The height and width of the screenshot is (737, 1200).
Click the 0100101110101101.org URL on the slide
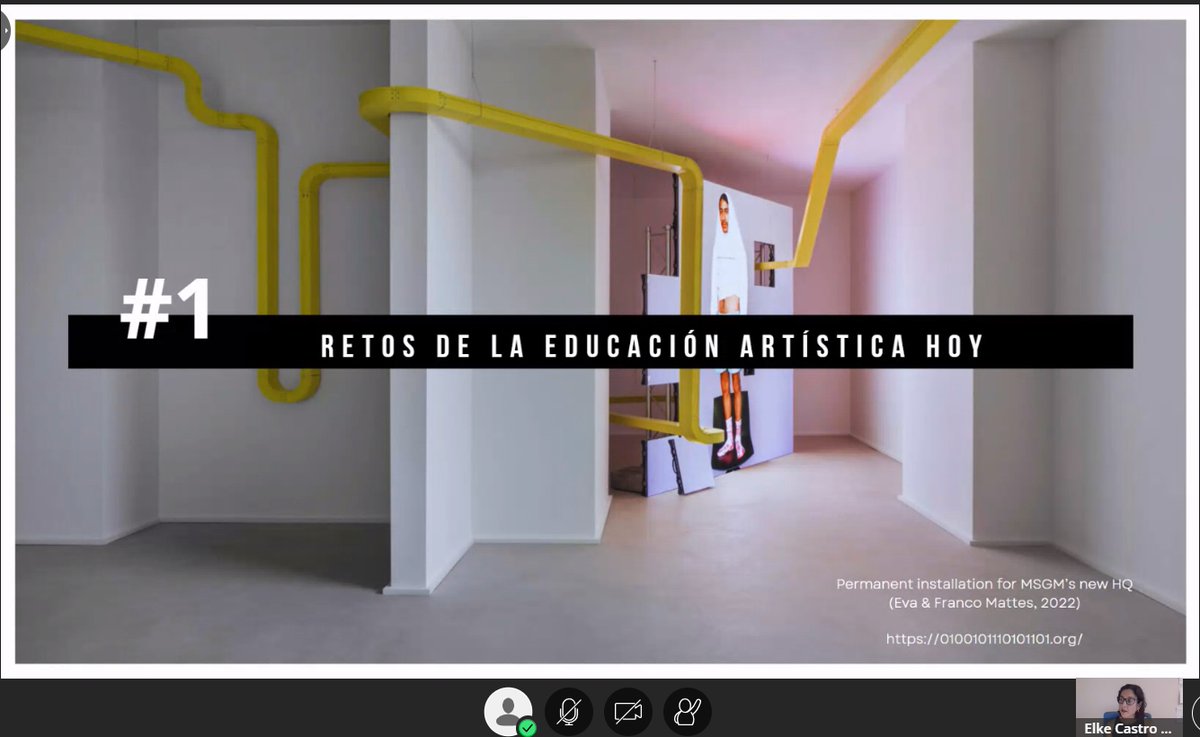point(984,638)
